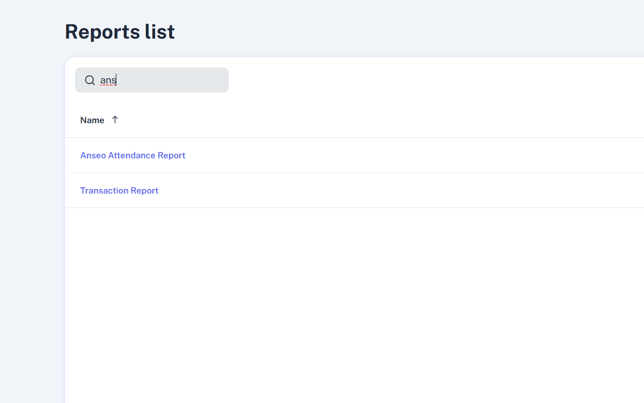
Task: Focus the search field containing "ans"
Action: coord(160,80)
